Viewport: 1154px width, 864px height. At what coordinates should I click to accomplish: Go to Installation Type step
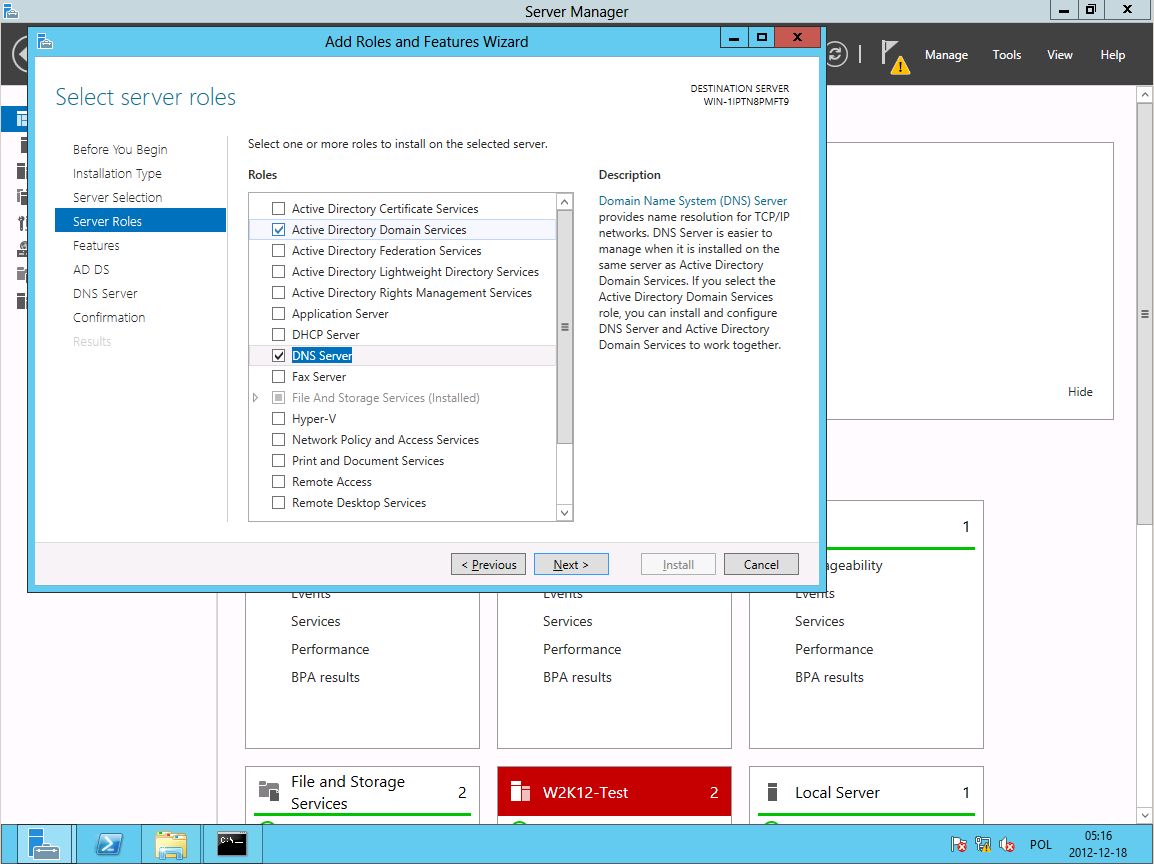click(x=117, y=173)
